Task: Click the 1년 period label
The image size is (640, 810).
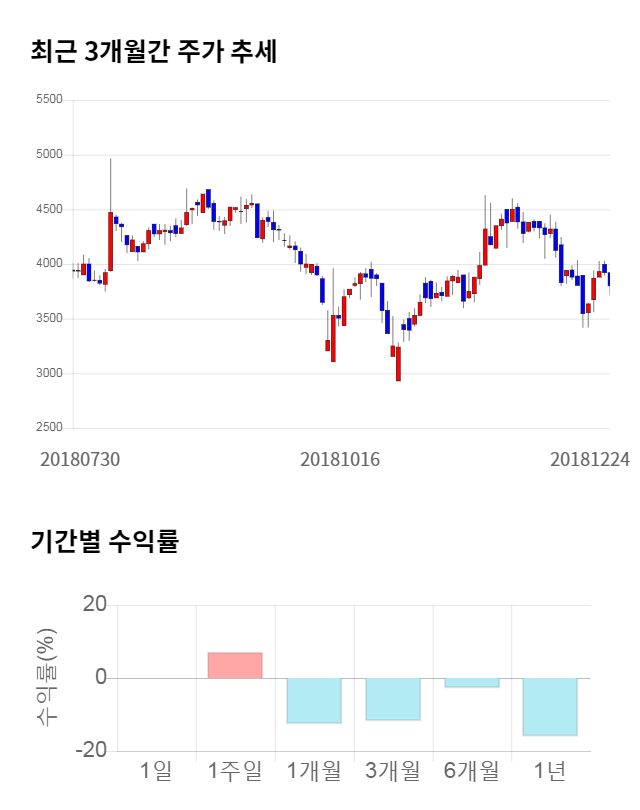Action: tap(550, 771)
